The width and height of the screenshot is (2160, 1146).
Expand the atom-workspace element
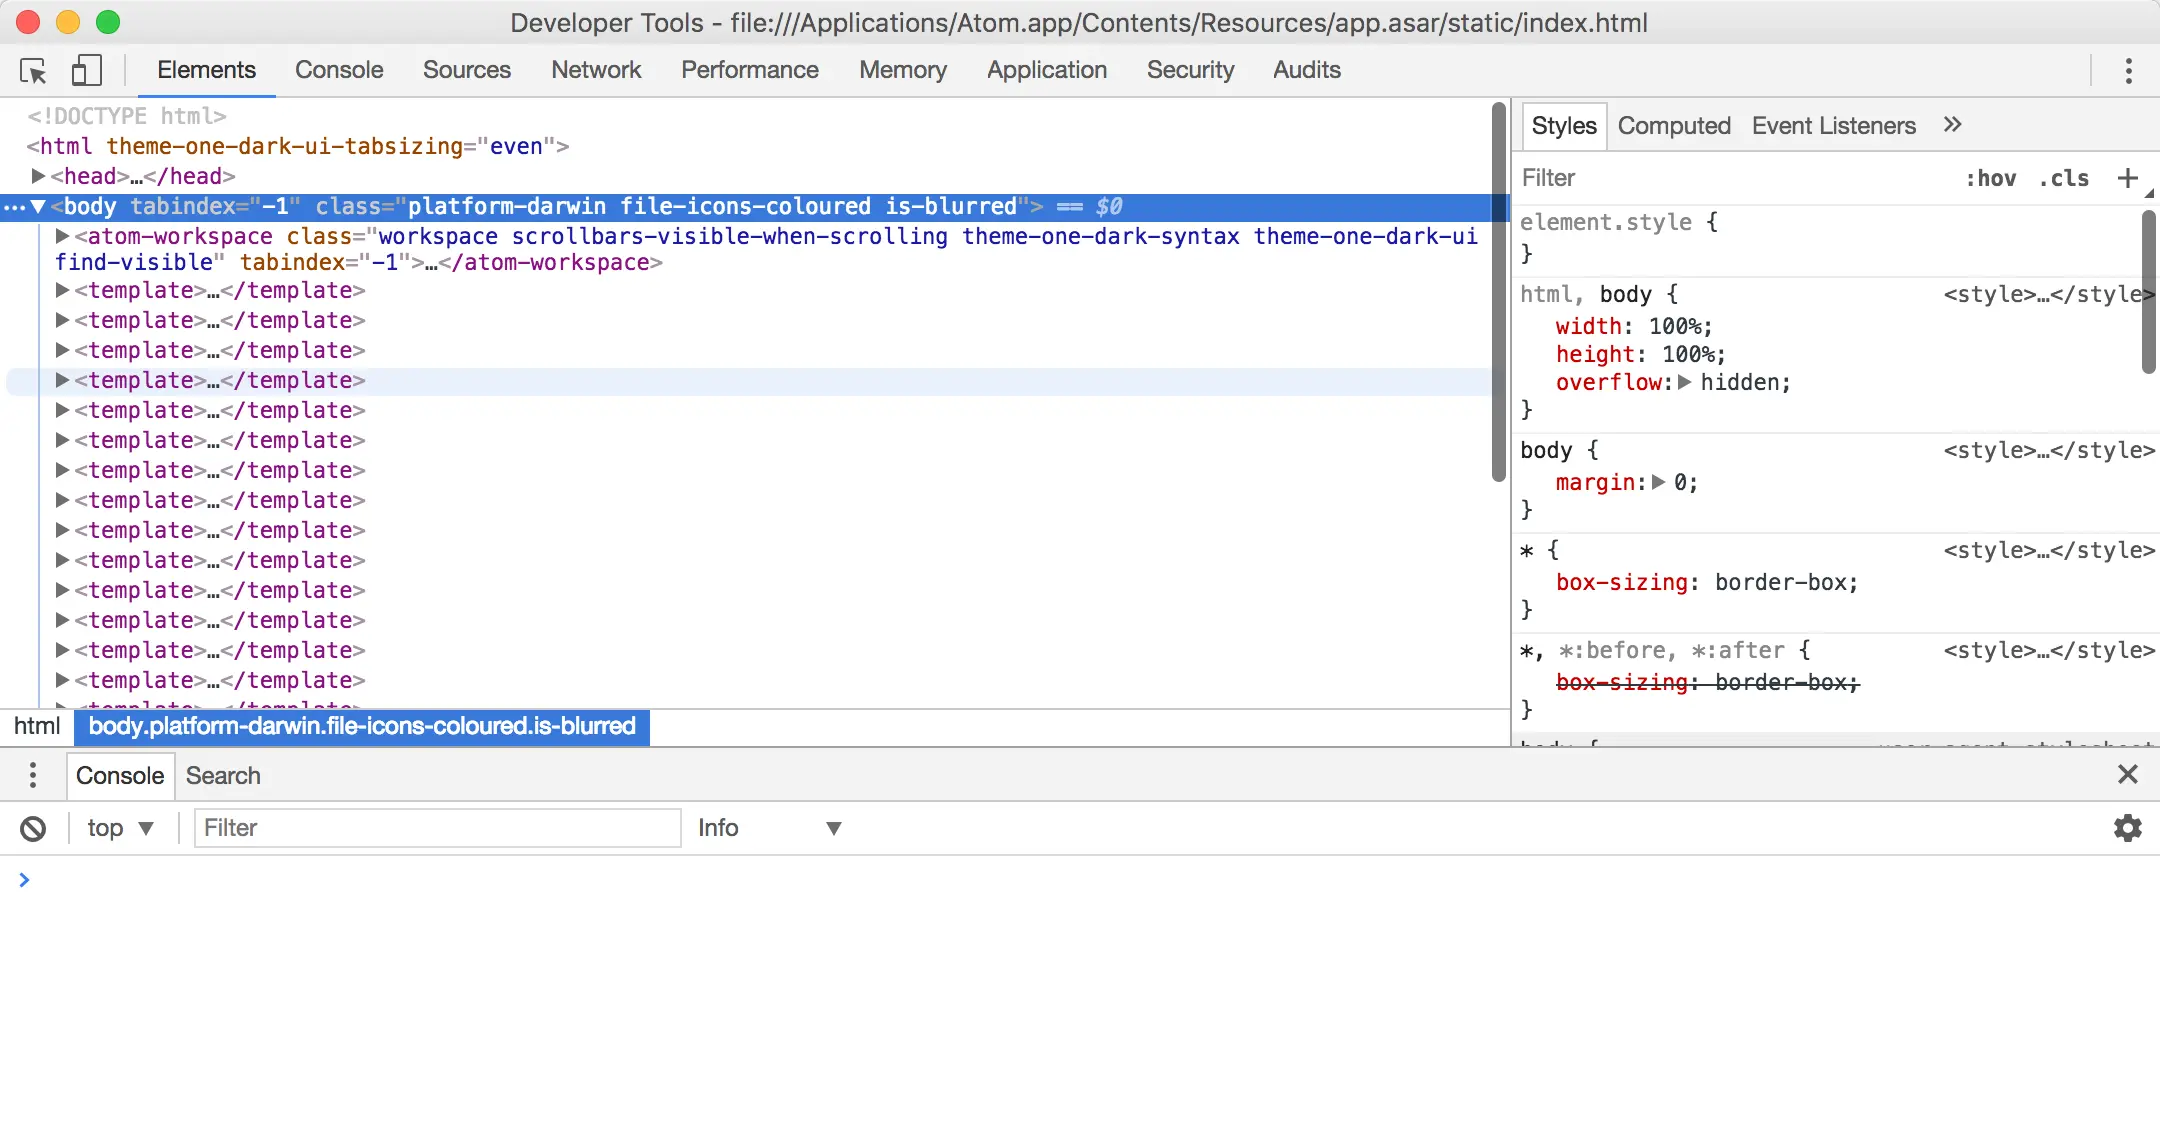point(62,237)
